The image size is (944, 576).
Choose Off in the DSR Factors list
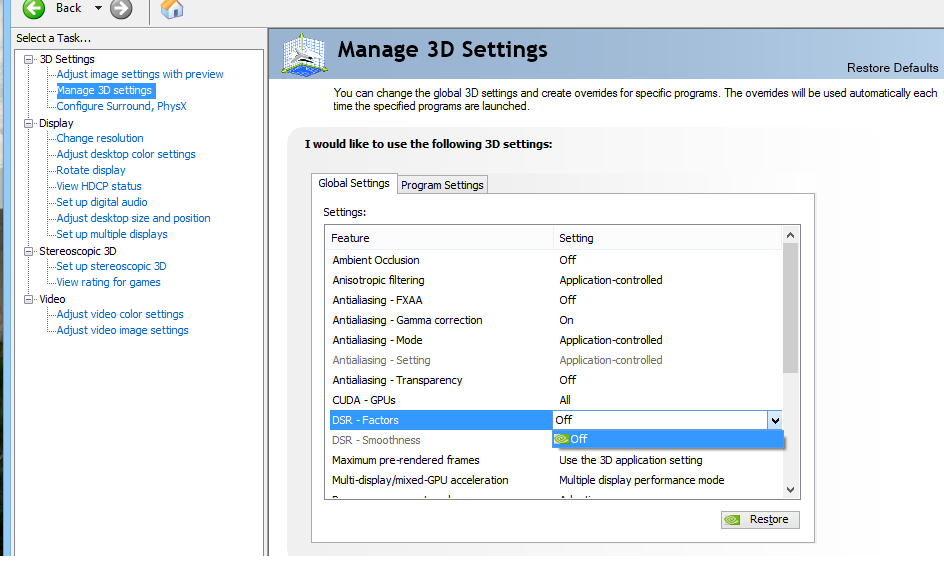[x=668, y=439]
